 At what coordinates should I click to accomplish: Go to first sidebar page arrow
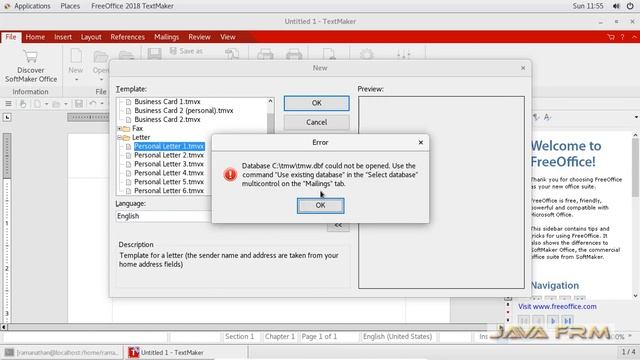pos(524,321)
